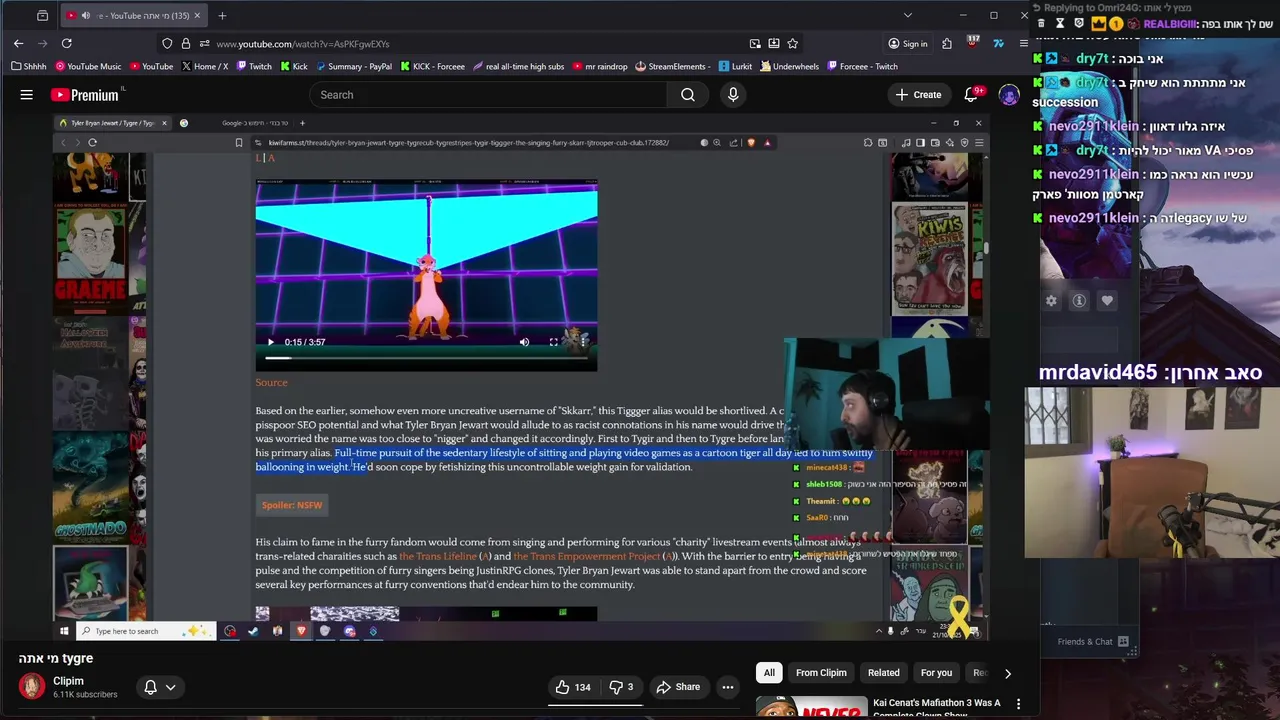Open the Shhhh bookmarks folder
This screenshot has height=720, width=1280.
tap(29, 67)
